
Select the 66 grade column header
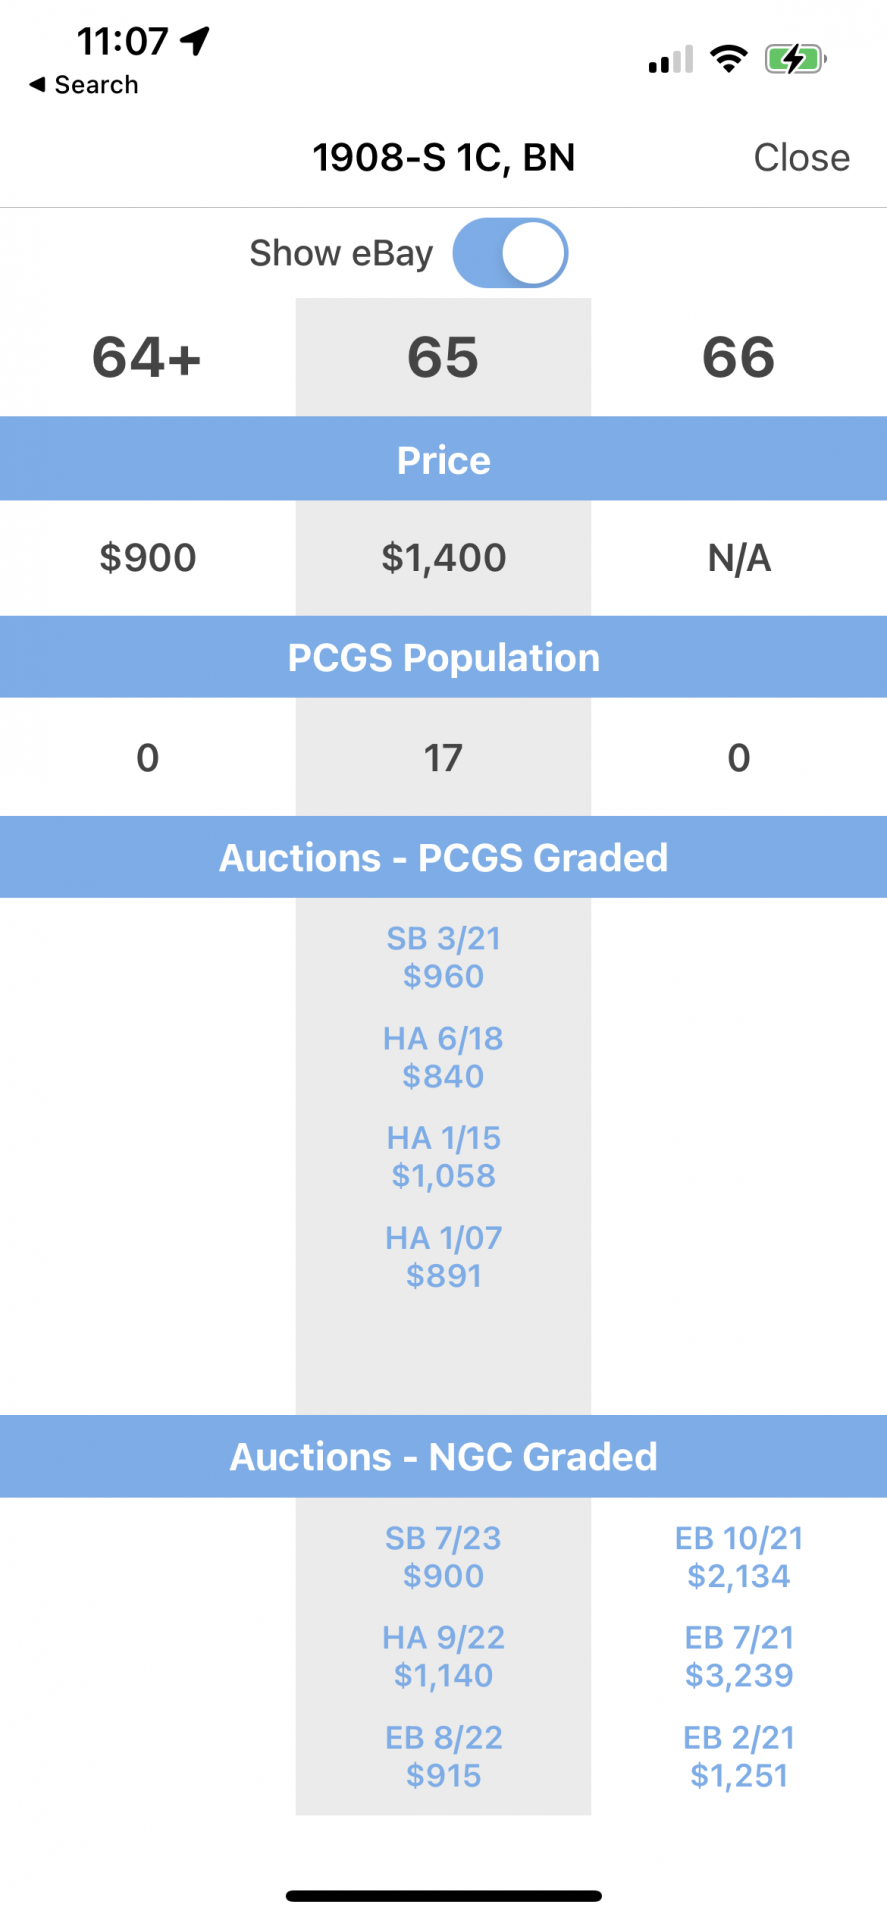(x=738, y=357)
